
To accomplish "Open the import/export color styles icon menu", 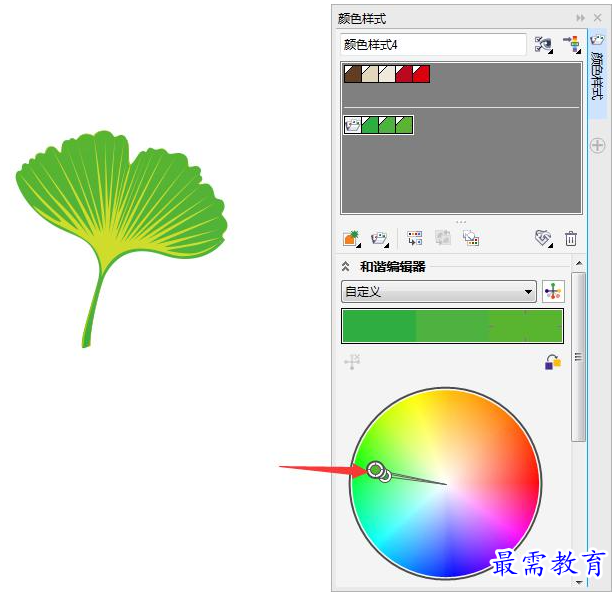I will point(572,44).
